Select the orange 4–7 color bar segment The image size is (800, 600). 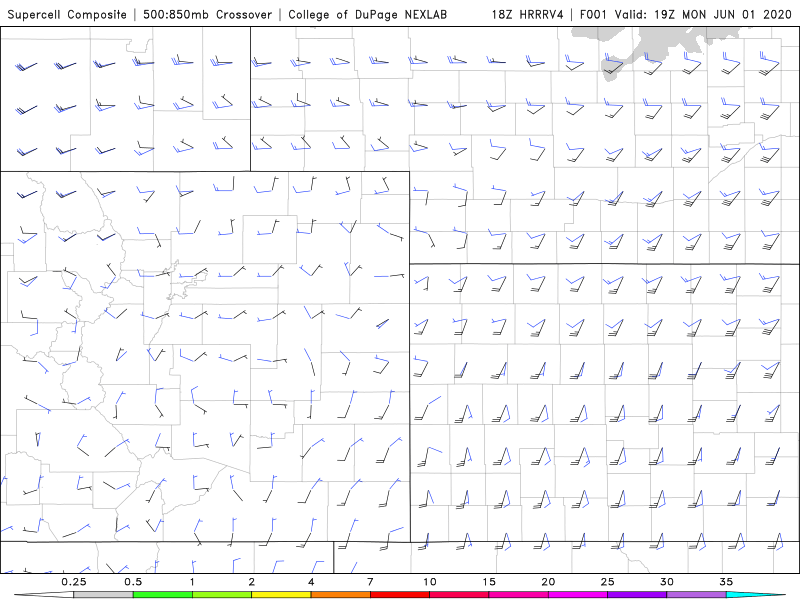[340, 595]
